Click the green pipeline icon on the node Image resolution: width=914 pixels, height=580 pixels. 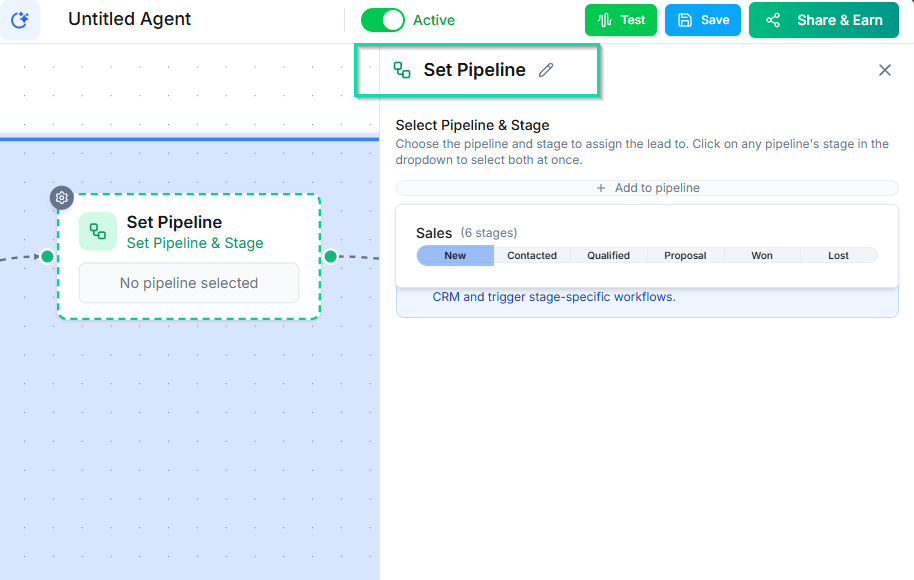(97, 230)
